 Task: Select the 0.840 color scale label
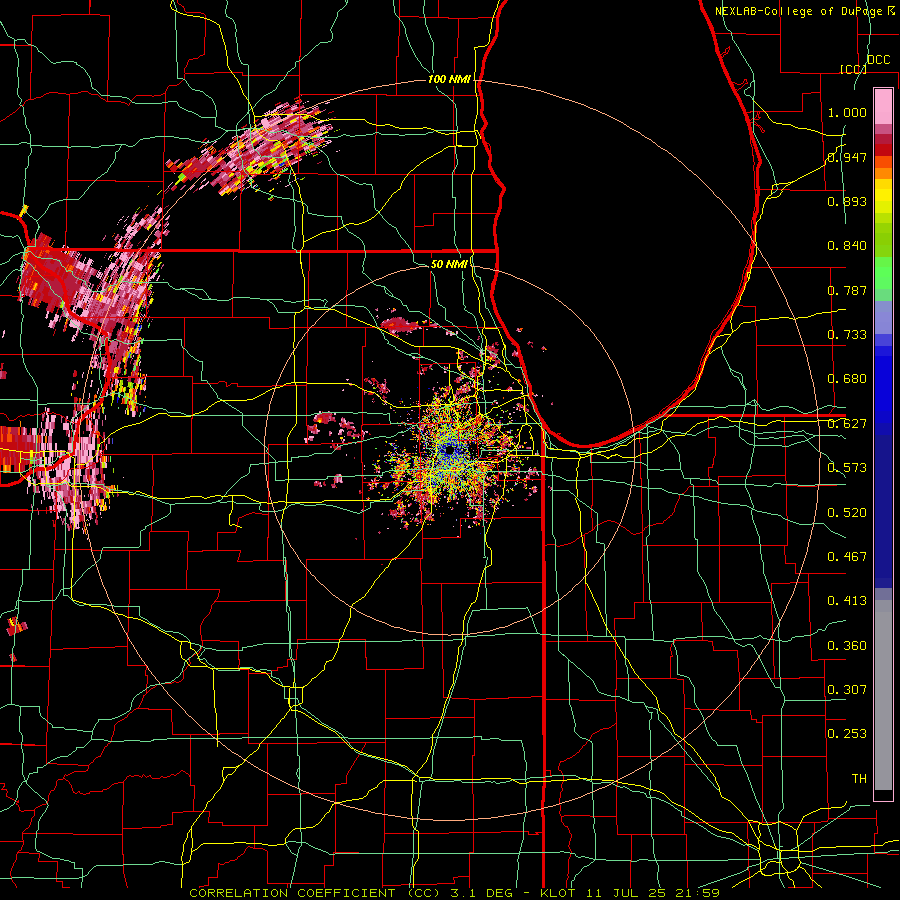tap(847, 246)
